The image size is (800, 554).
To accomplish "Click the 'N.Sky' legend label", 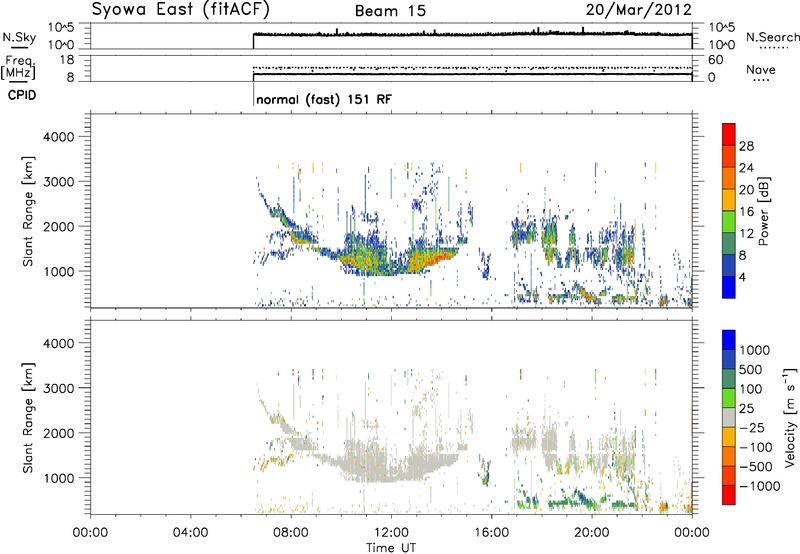I will pos(19,37).
